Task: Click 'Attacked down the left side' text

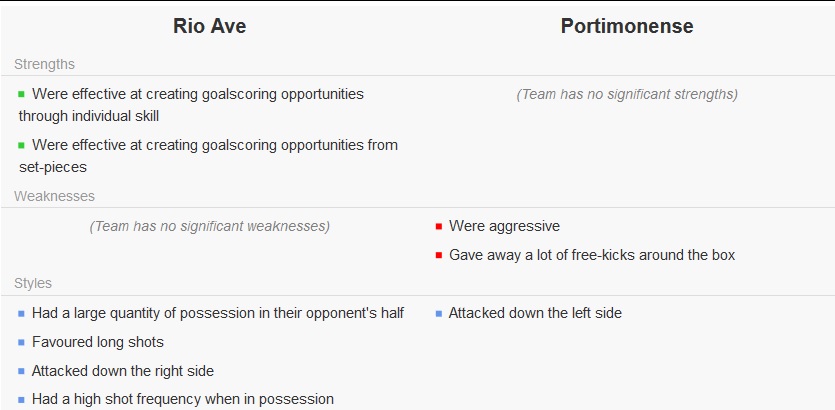Action: (x=535, y=313)
